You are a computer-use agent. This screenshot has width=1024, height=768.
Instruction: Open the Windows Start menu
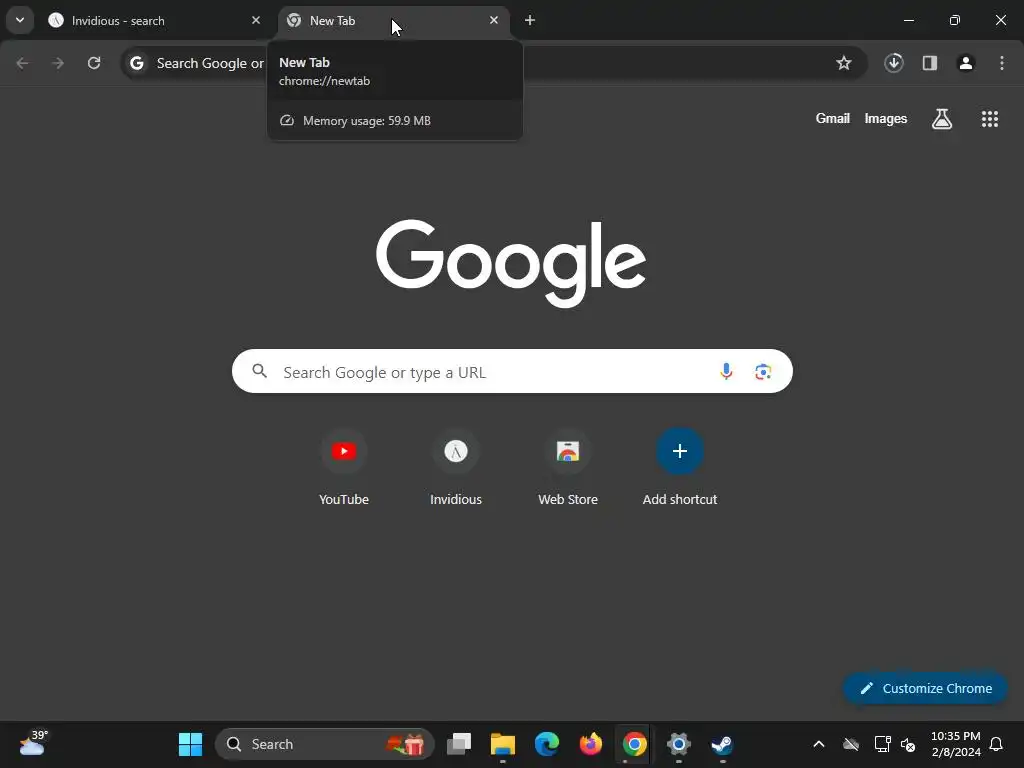(191, 744)
